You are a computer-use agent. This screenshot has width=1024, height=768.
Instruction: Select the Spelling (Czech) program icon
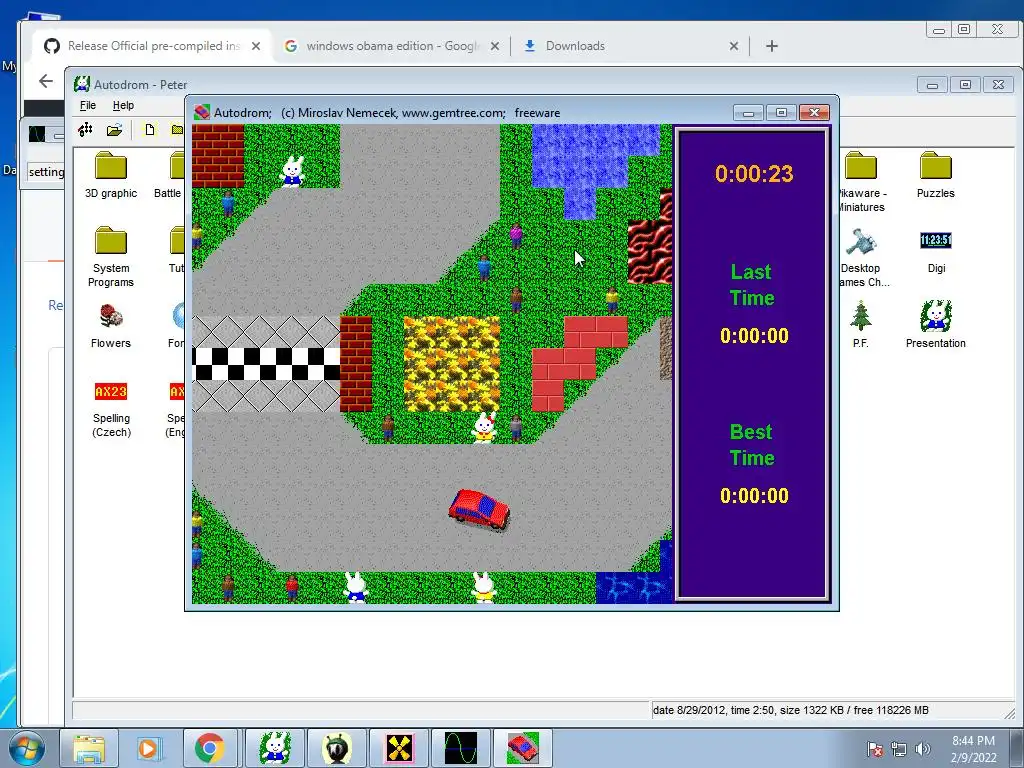[110, 408]
